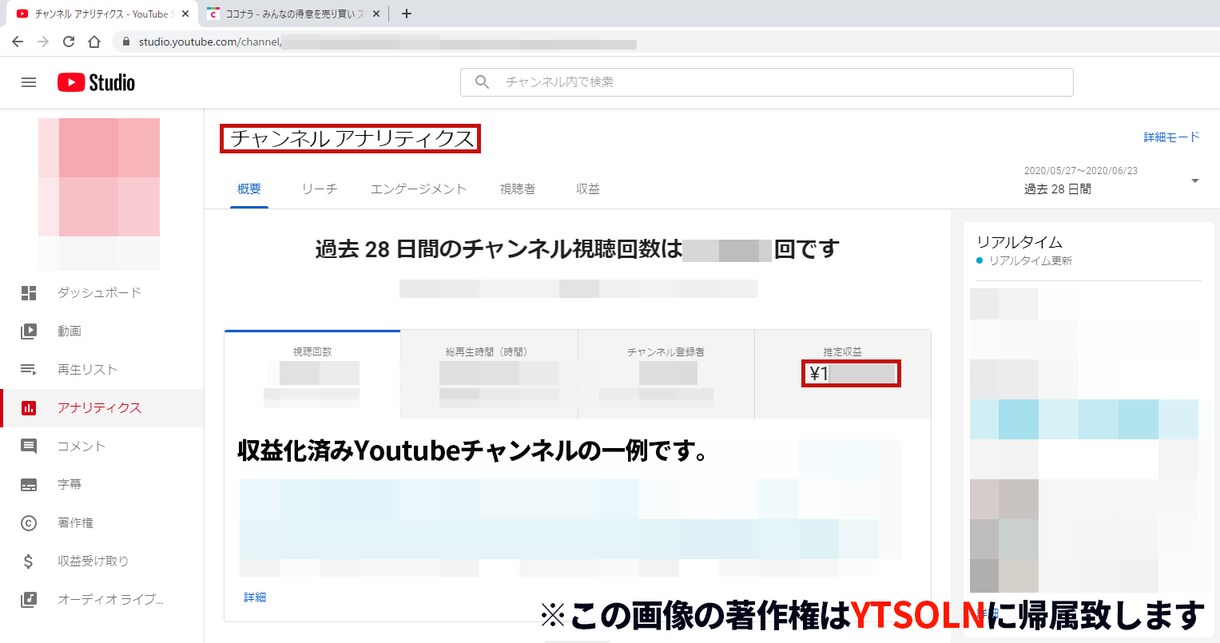This screenshot has height=643, width=1220.
Task: Switch to the 視聴者 tab
Action: [517, 188]
